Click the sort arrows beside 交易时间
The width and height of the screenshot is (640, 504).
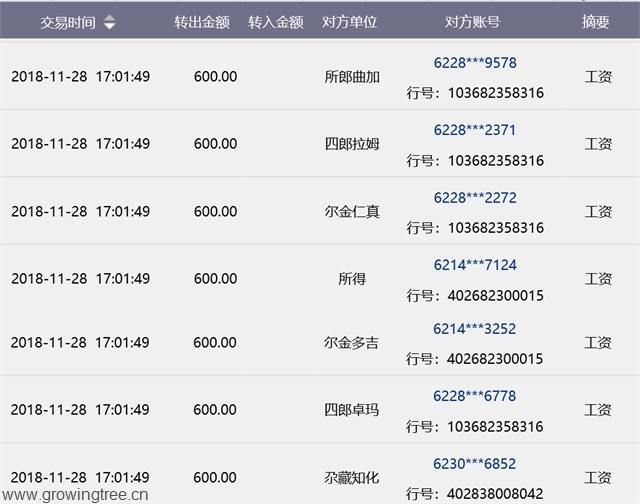point(109,23)
